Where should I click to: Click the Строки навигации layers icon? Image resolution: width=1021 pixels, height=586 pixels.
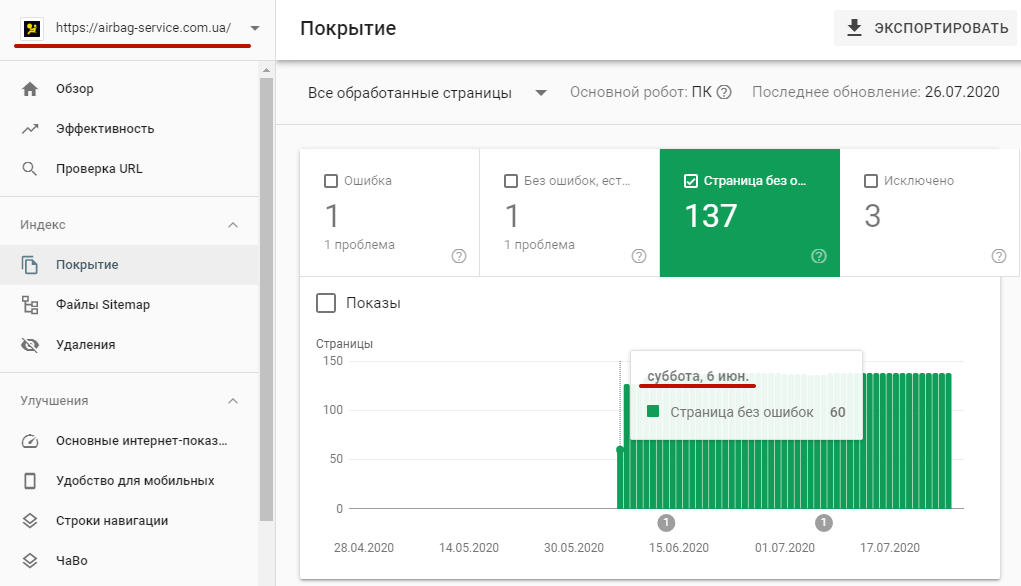click(x=30, y=521)
